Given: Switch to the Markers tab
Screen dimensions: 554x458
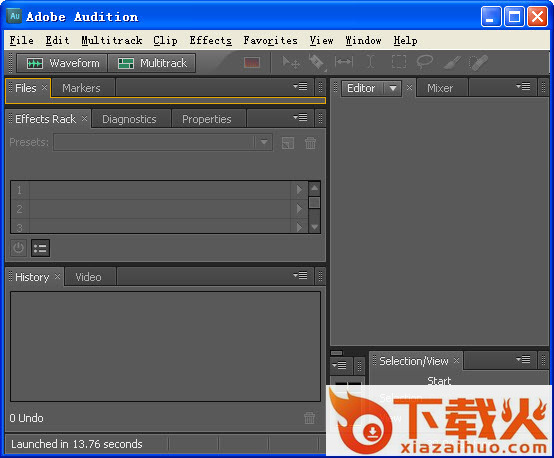Looking at the screenshot, I should coord(81,88).
